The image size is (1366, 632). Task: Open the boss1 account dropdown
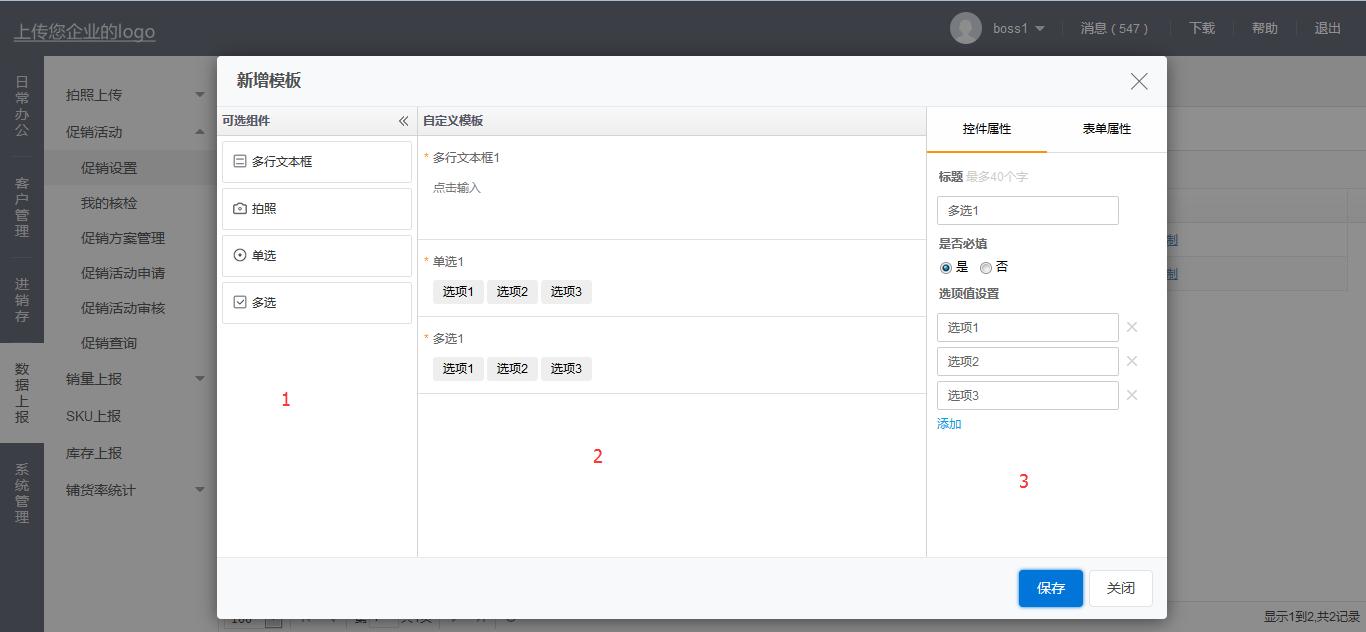point(1040,29)
